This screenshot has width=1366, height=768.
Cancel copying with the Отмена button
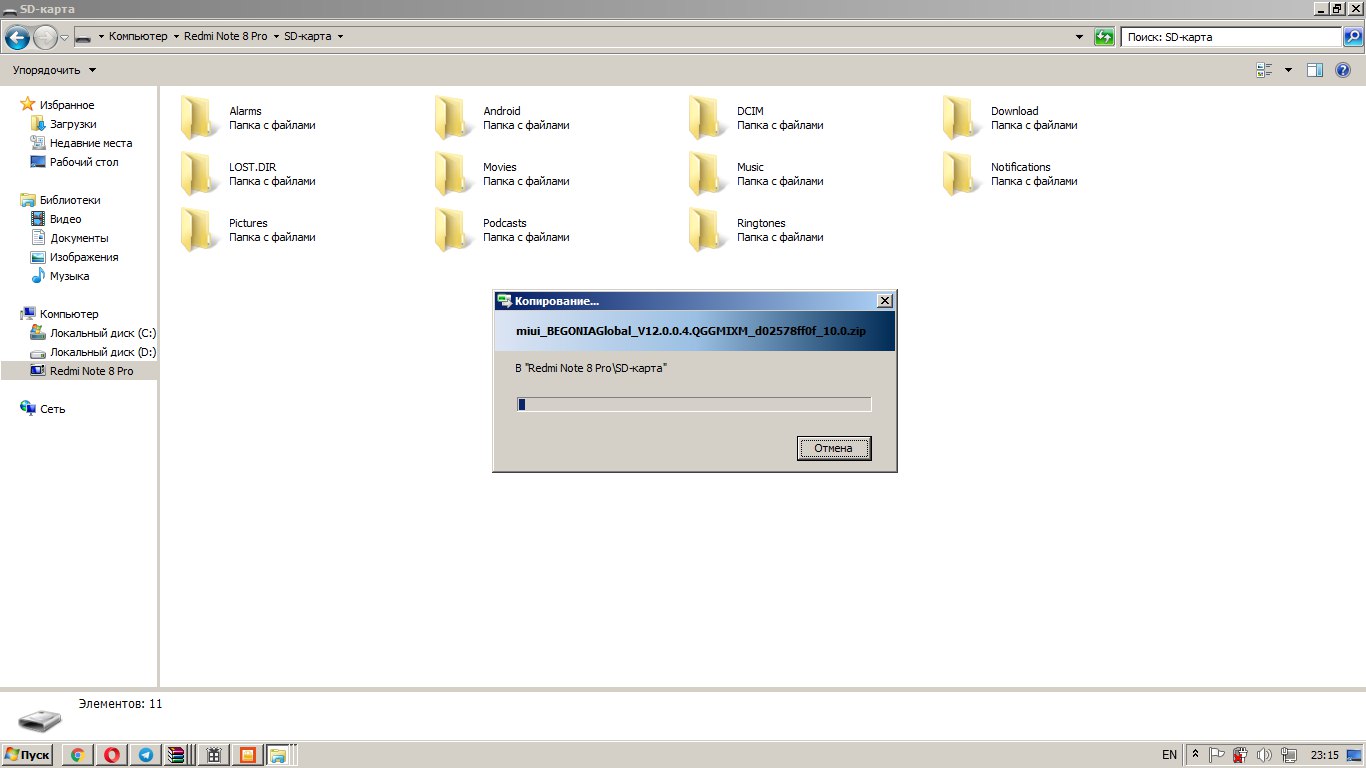pyautogui.click(x=834, y=448)
